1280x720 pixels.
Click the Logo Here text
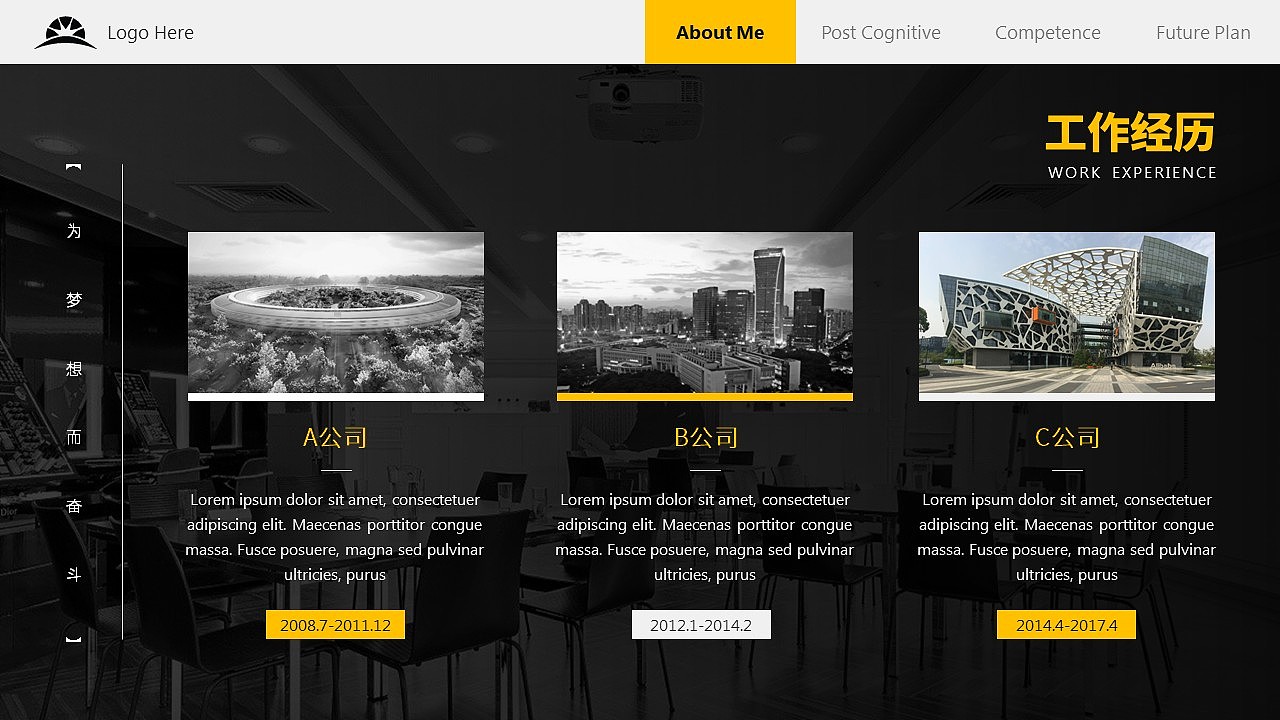pyautogui.click(x=150, y=33)
